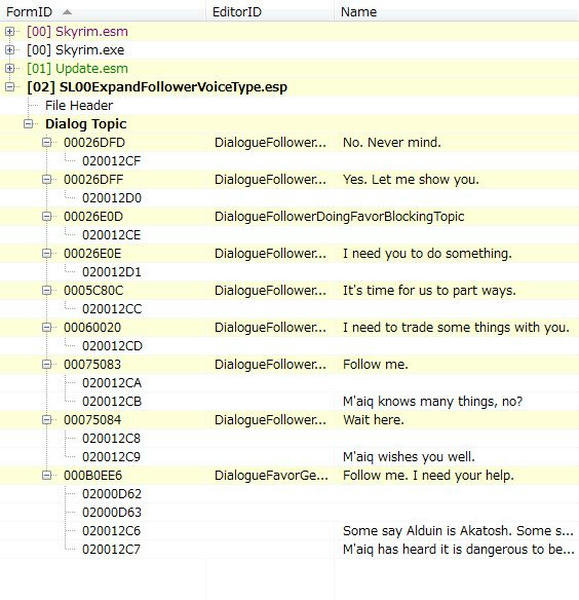The image size is (579, 600).
Task: Click the name 'Follow me.'
Action: click(x=375, y=364)
